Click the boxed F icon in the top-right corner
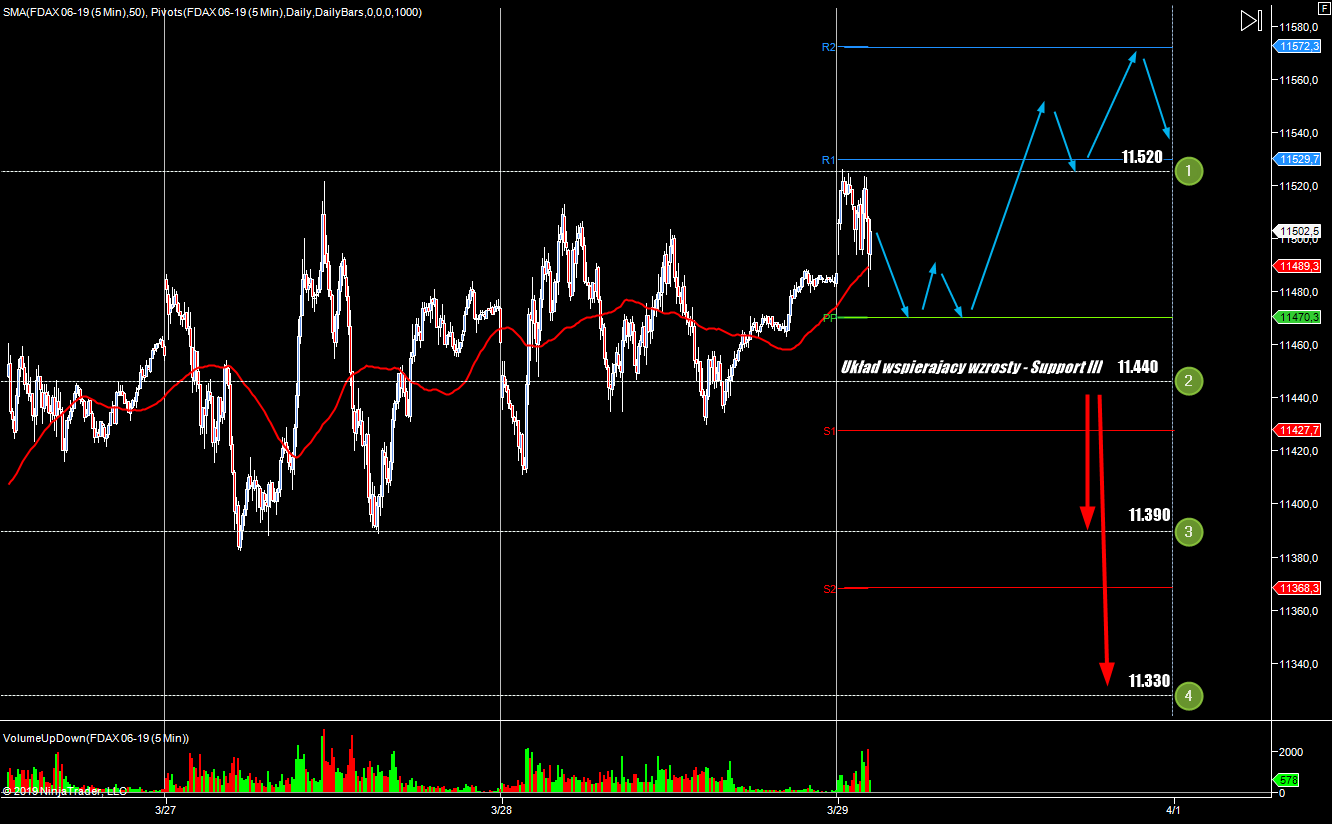 (1324, 7)
